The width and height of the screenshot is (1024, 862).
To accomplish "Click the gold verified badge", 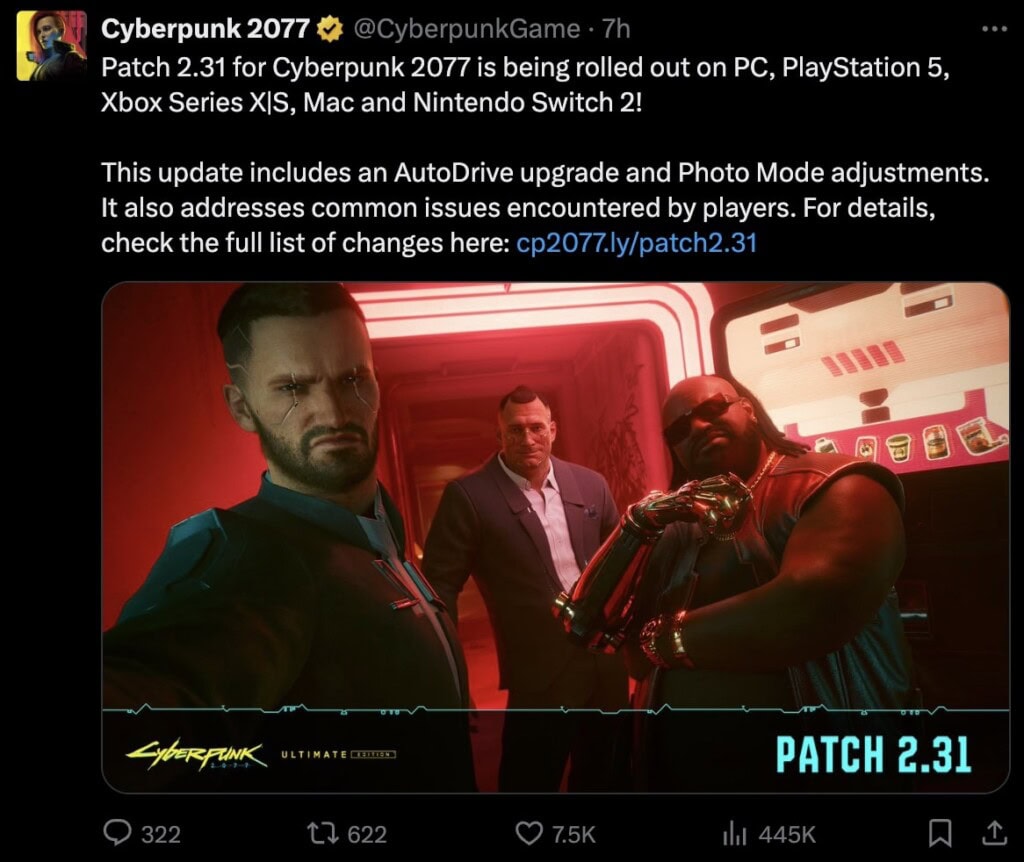I will 330,29.
